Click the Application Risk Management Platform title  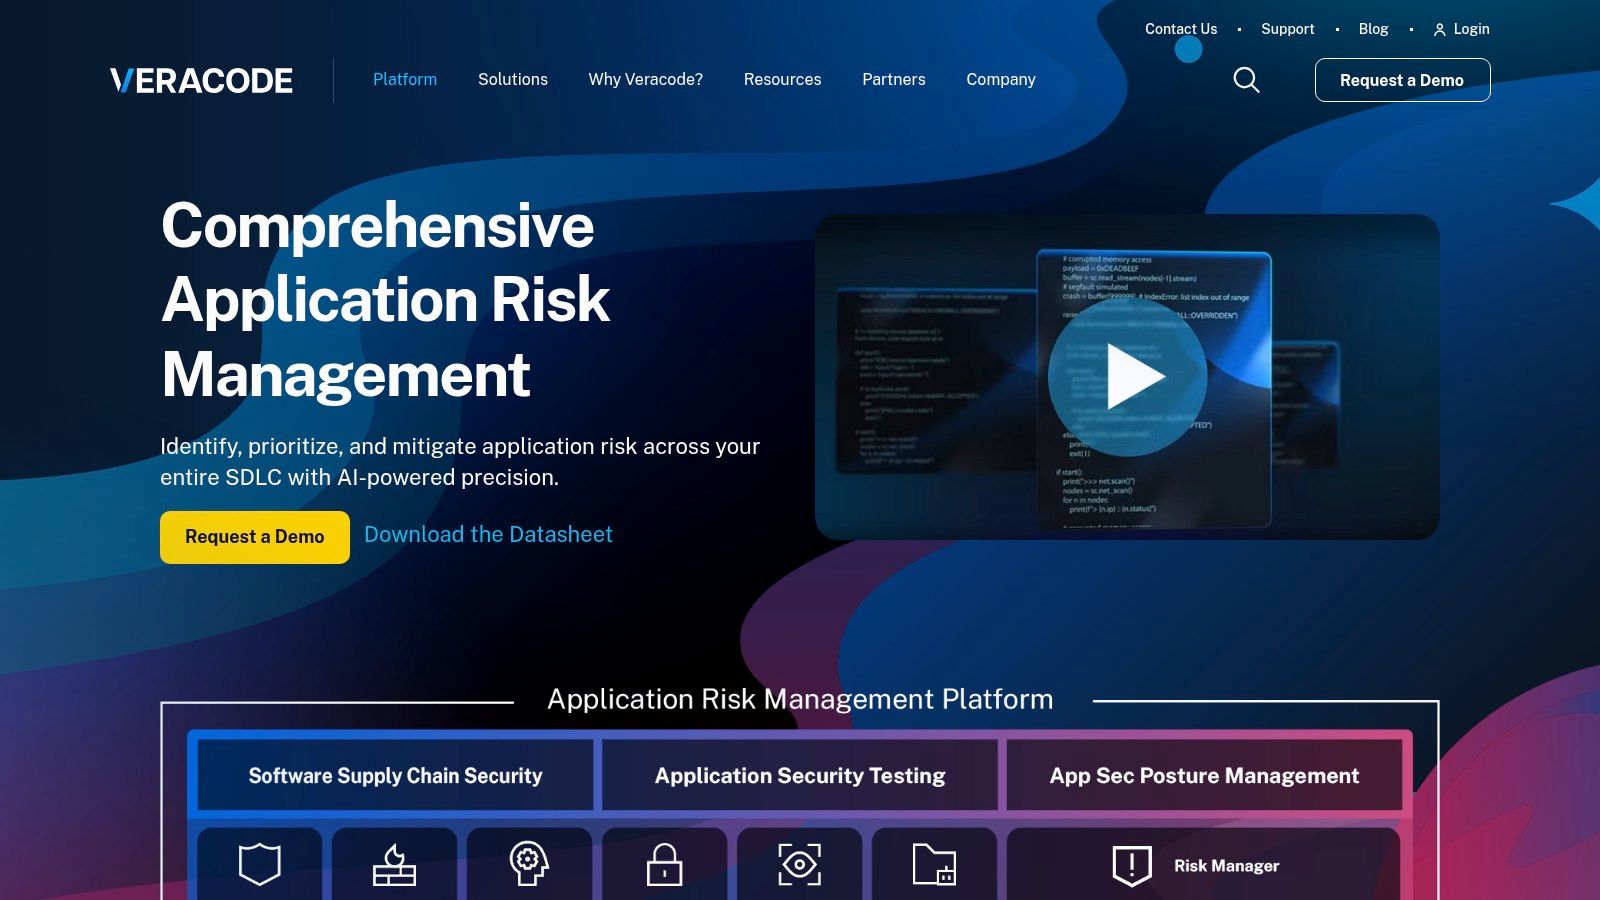coord(800,699)
